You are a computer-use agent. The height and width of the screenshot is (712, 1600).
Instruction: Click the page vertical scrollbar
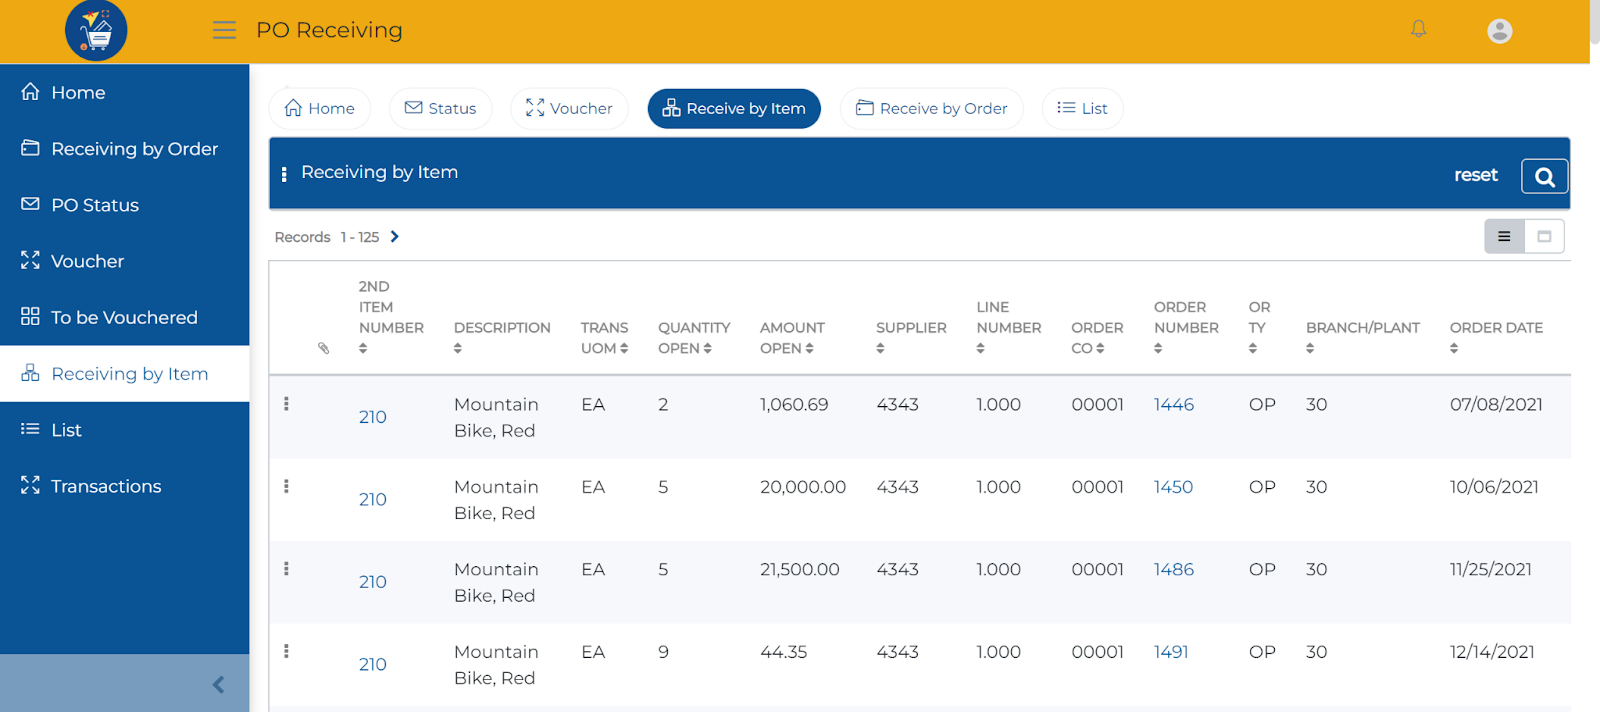point(1595,356)
